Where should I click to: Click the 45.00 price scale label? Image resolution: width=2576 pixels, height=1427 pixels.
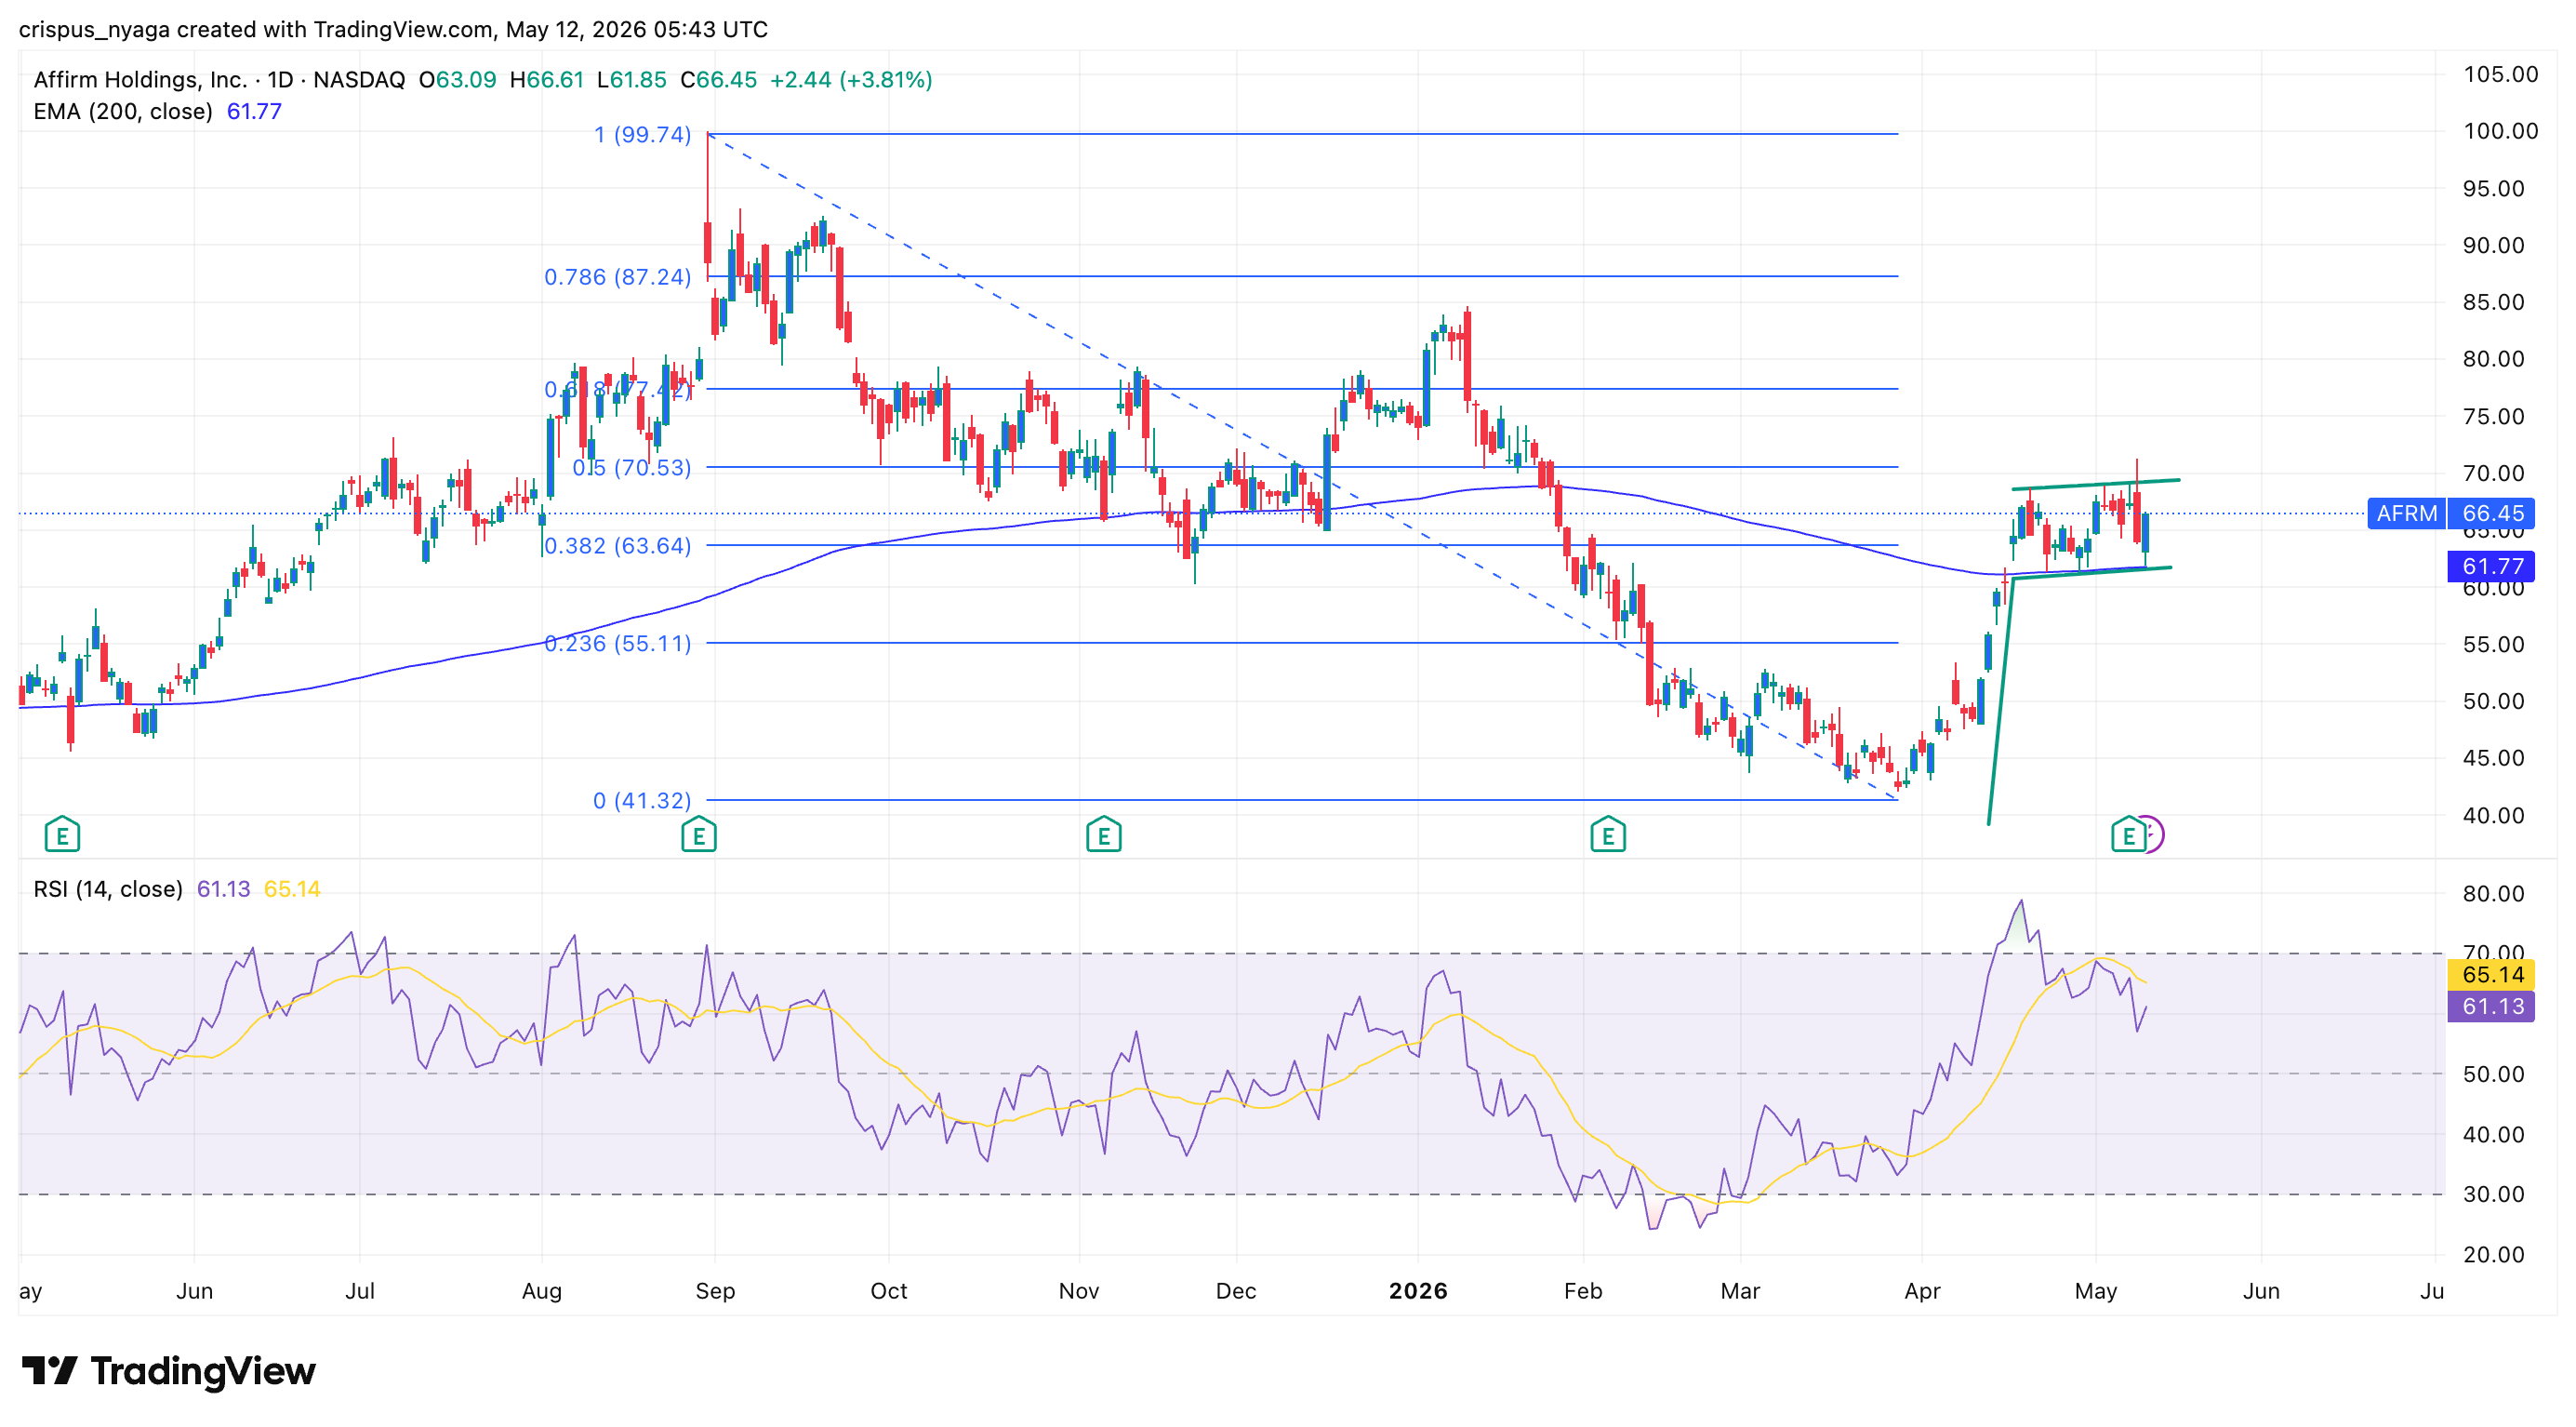tap(2493, 758)
